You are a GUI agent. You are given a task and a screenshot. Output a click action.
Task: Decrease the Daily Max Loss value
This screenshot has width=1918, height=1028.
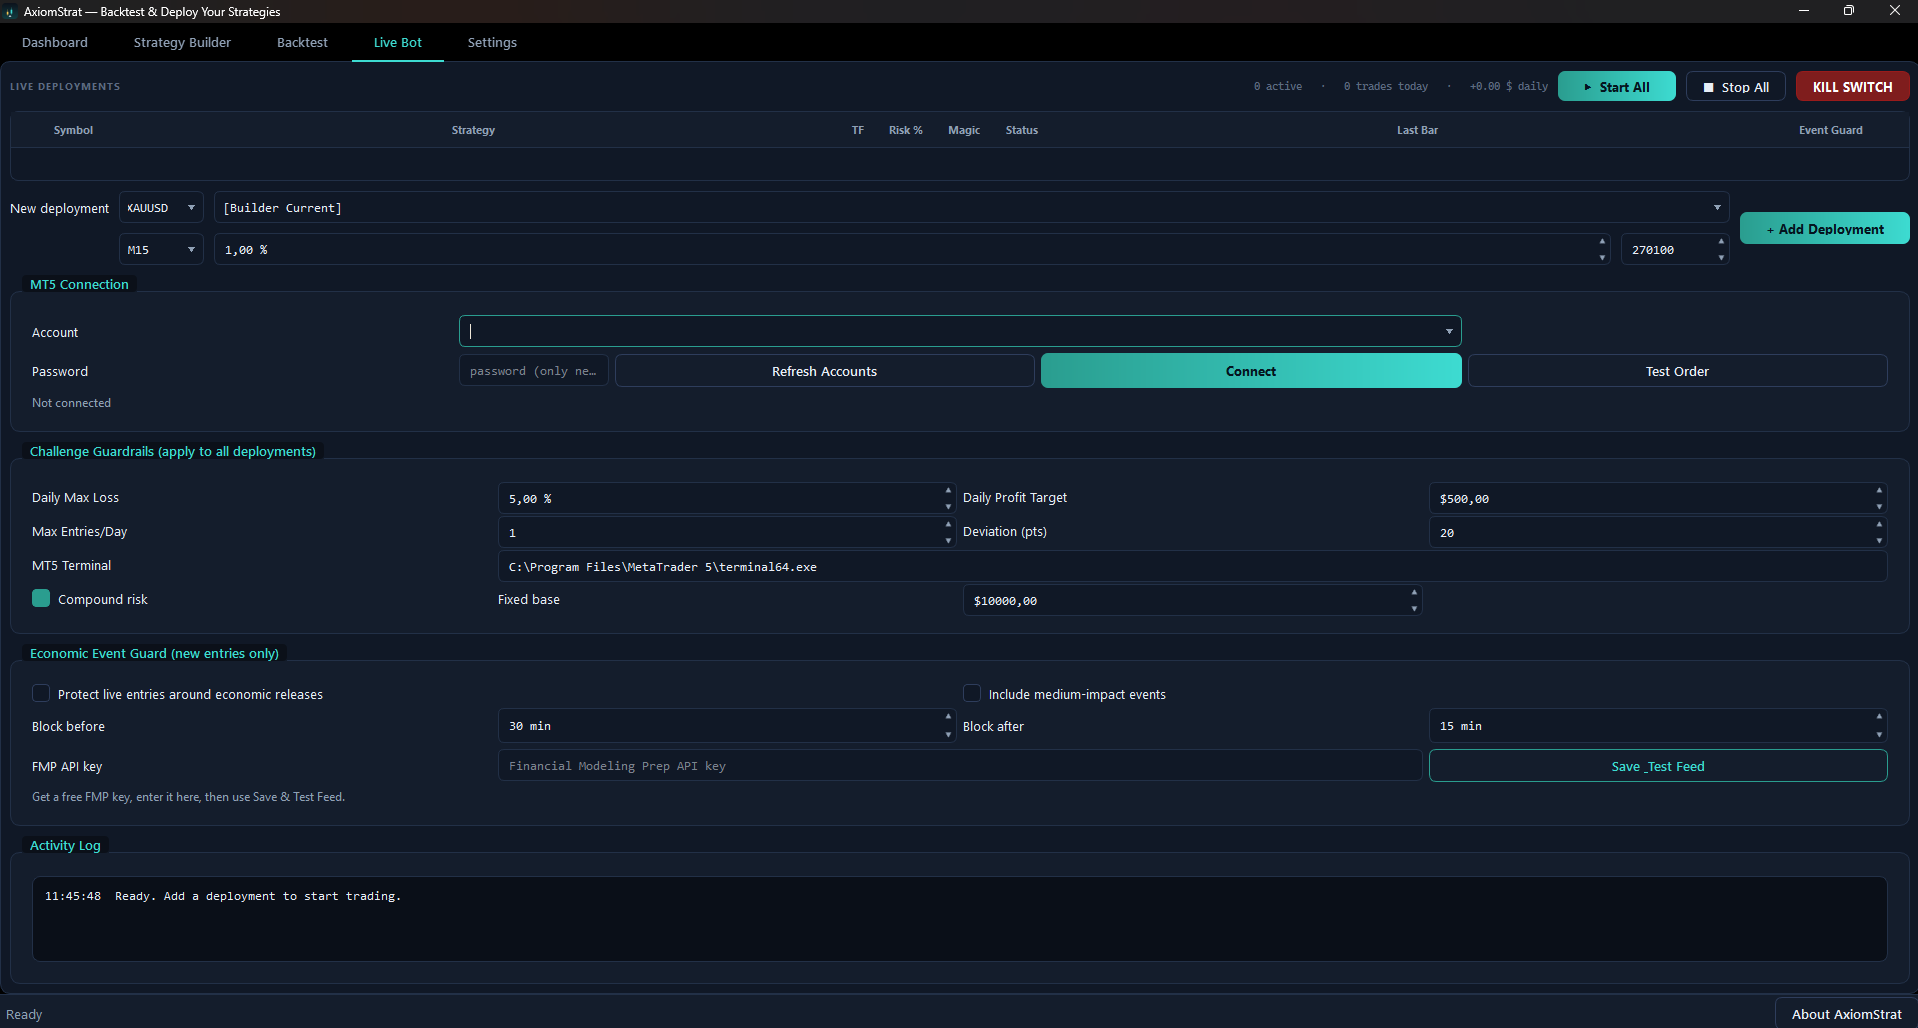point(948,506)
